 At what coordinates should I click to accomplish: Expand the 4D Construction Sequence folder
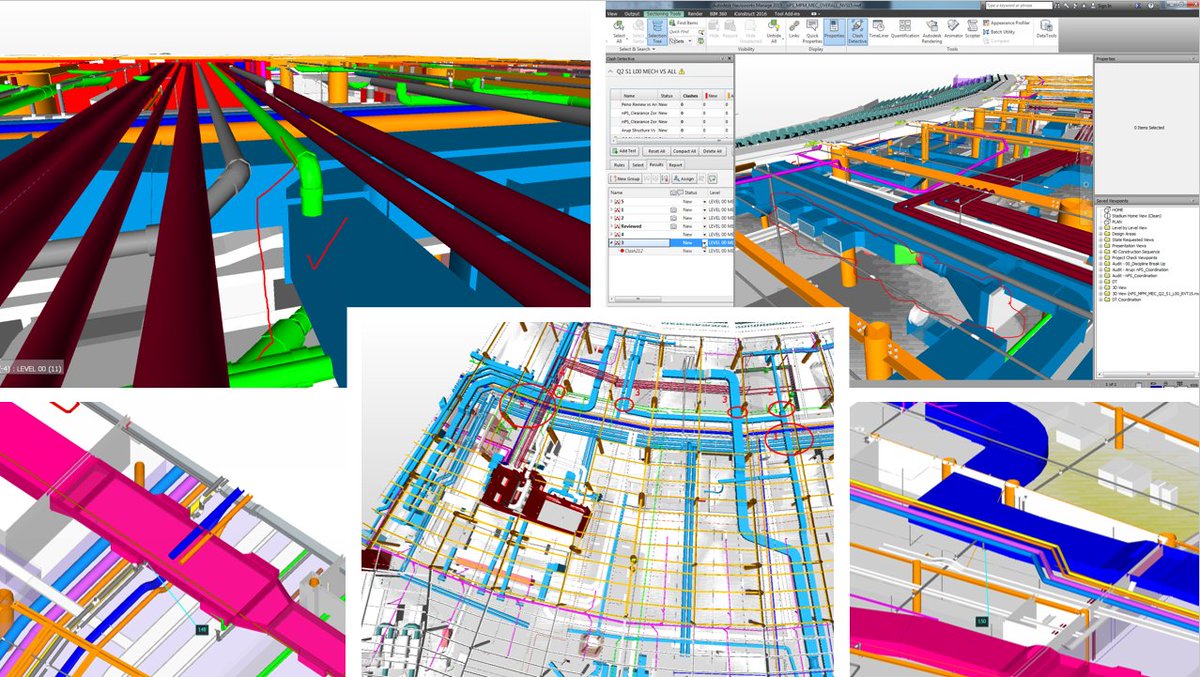click(x=1101, y=252)
